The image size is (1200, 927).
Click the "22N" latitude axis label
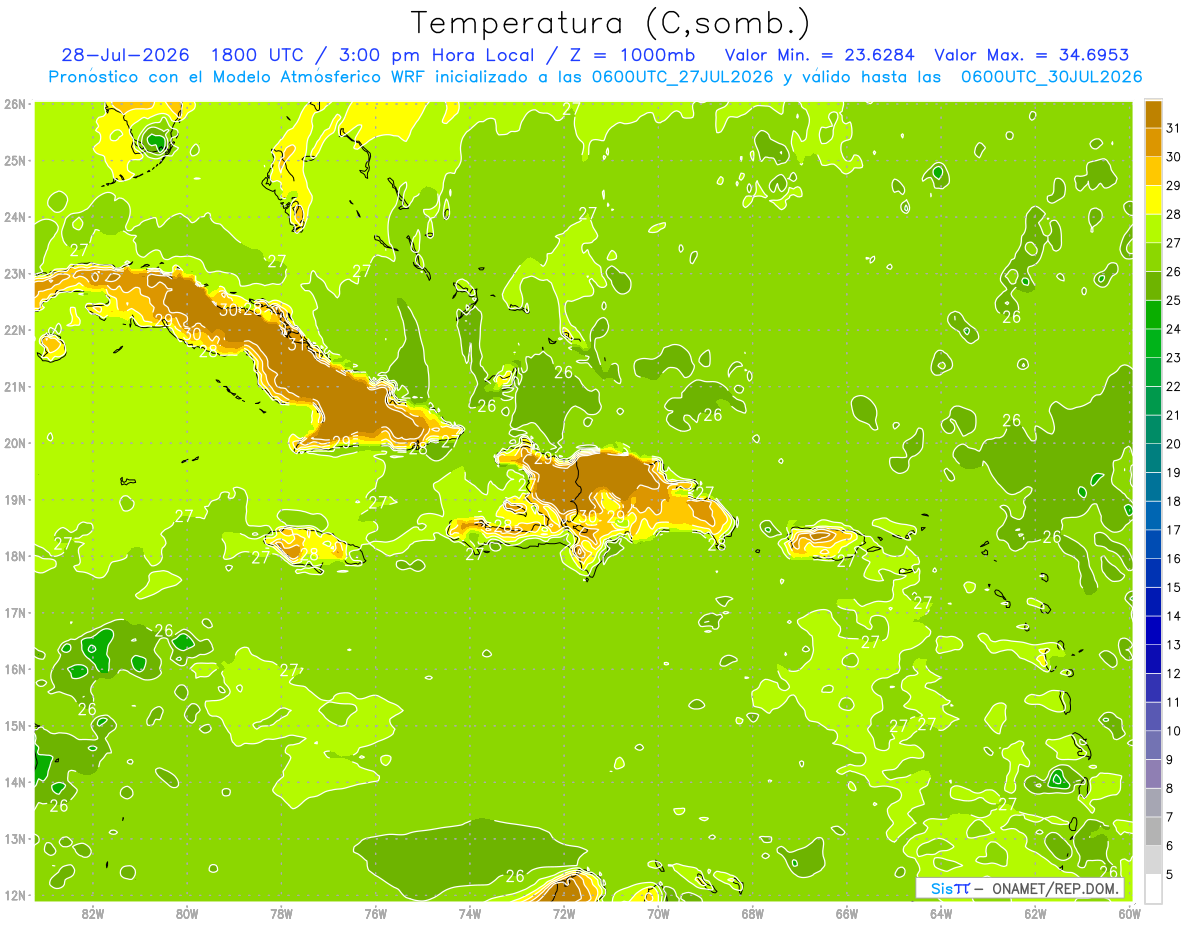(15, 330)
